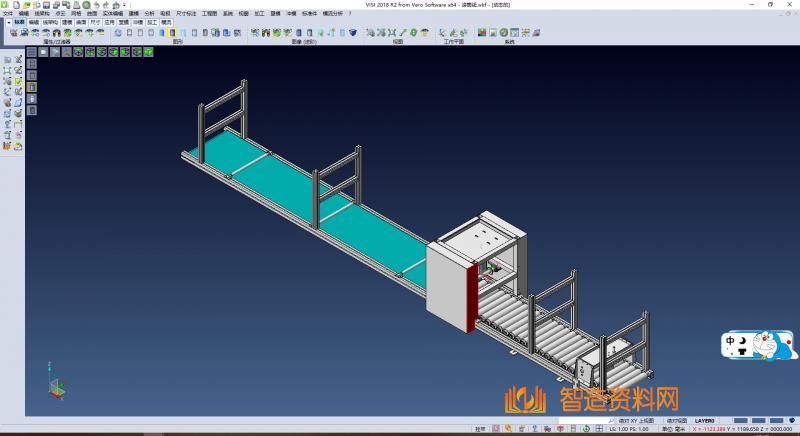Click the save icon in quick access toolbar
The width and height of the screenshot is (800, 436).
click(x=47, y=5)
